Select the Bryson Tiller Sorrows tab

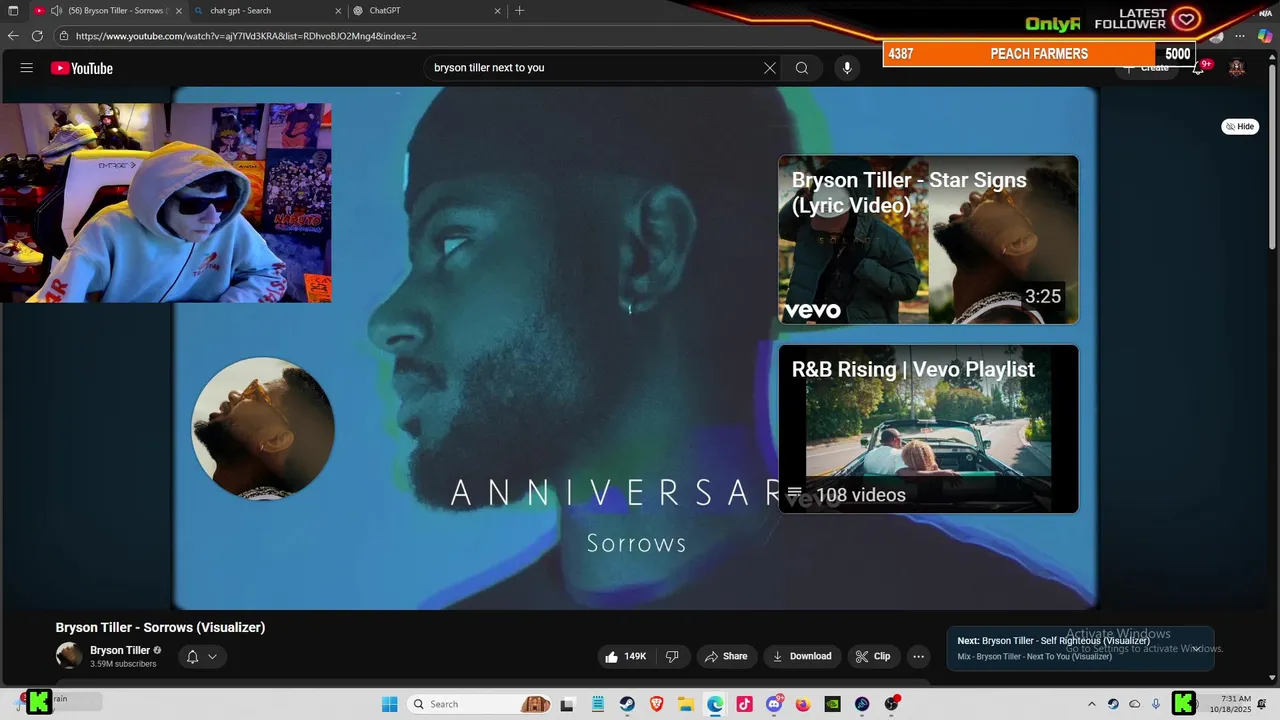point(120,11)
